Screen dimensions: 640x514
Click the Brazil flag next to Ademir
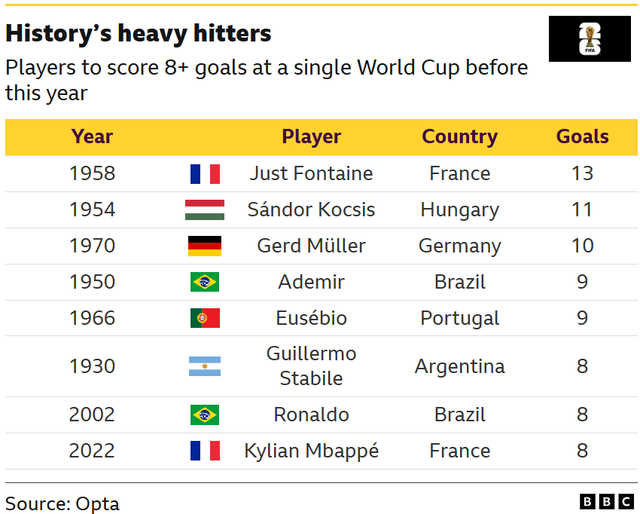pyautogui.click(x=204, y=282)
